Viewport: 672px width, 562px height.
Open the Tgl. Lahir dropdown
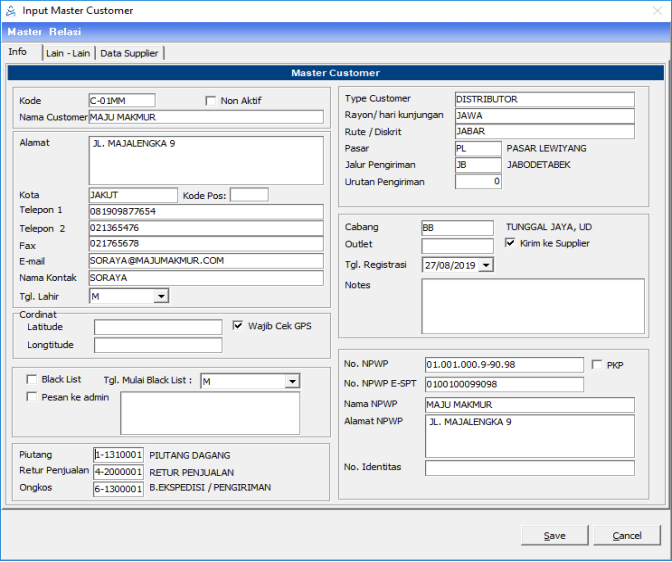pyautogui.click(x=161, y=296)
